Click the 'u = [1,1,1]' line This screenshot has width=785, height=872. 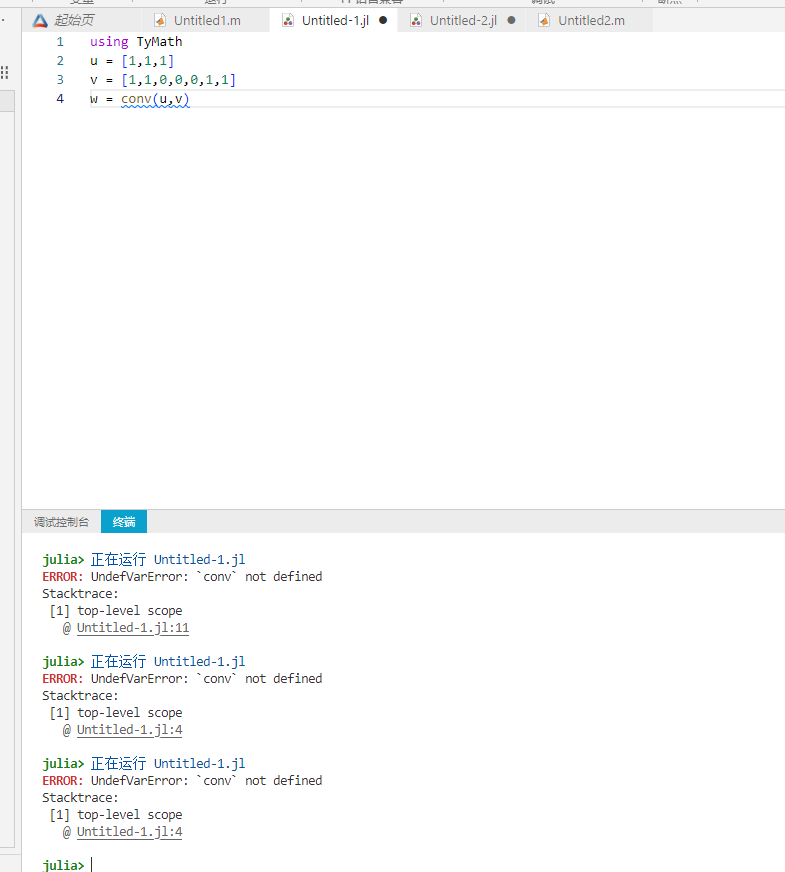132,61
